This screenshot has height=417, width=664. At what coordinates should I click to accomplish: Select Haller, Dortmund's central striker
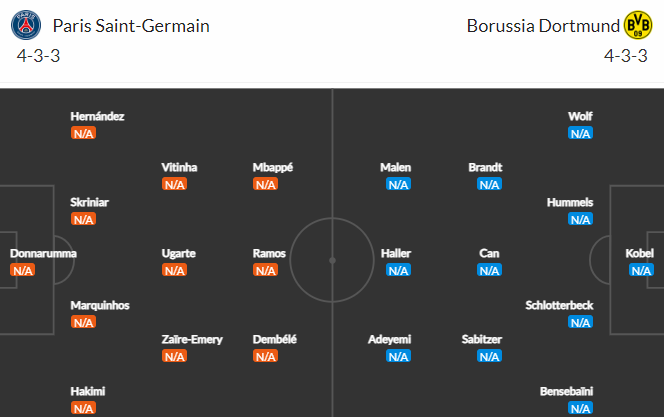pyautogui.click(x=397, y=253)
